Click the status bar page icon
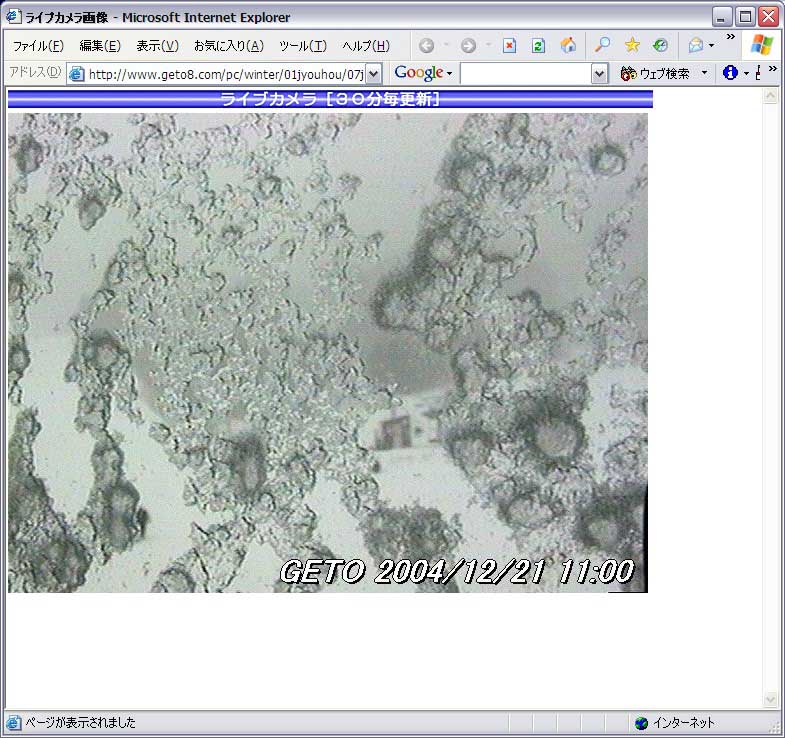 (14, 722)
